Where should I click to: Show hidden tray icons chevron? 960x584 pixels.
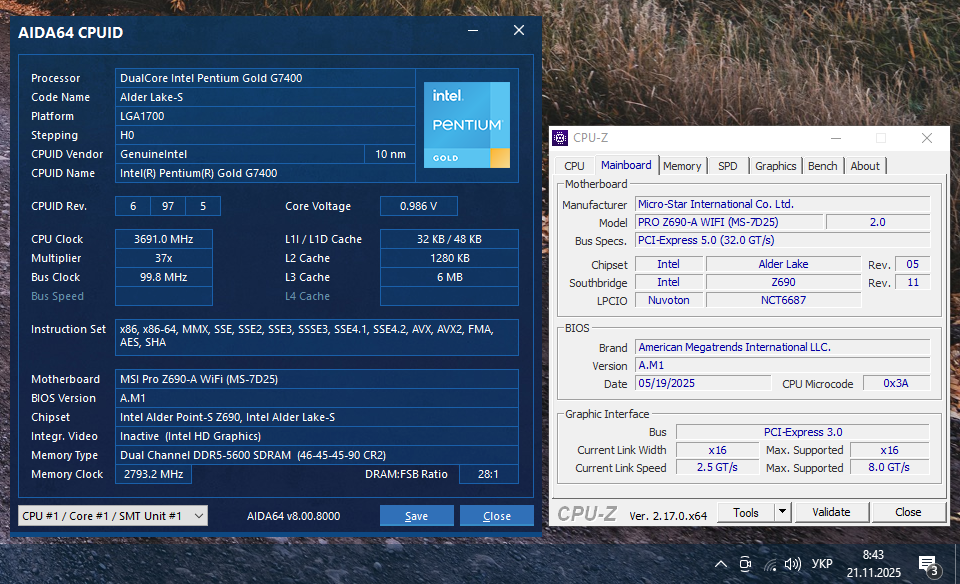click(721, 564)
